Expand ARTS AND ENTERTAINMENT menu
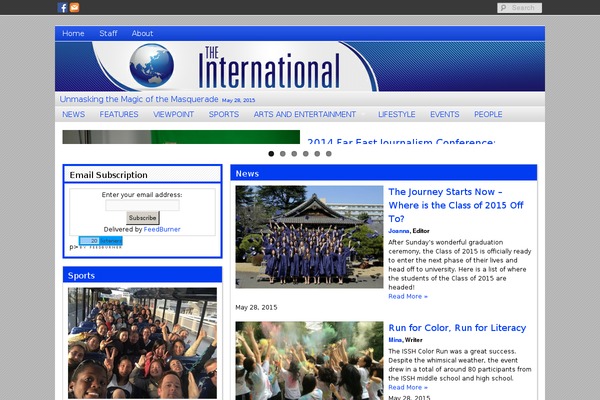600x400 pixels. (x=305, y=114)
